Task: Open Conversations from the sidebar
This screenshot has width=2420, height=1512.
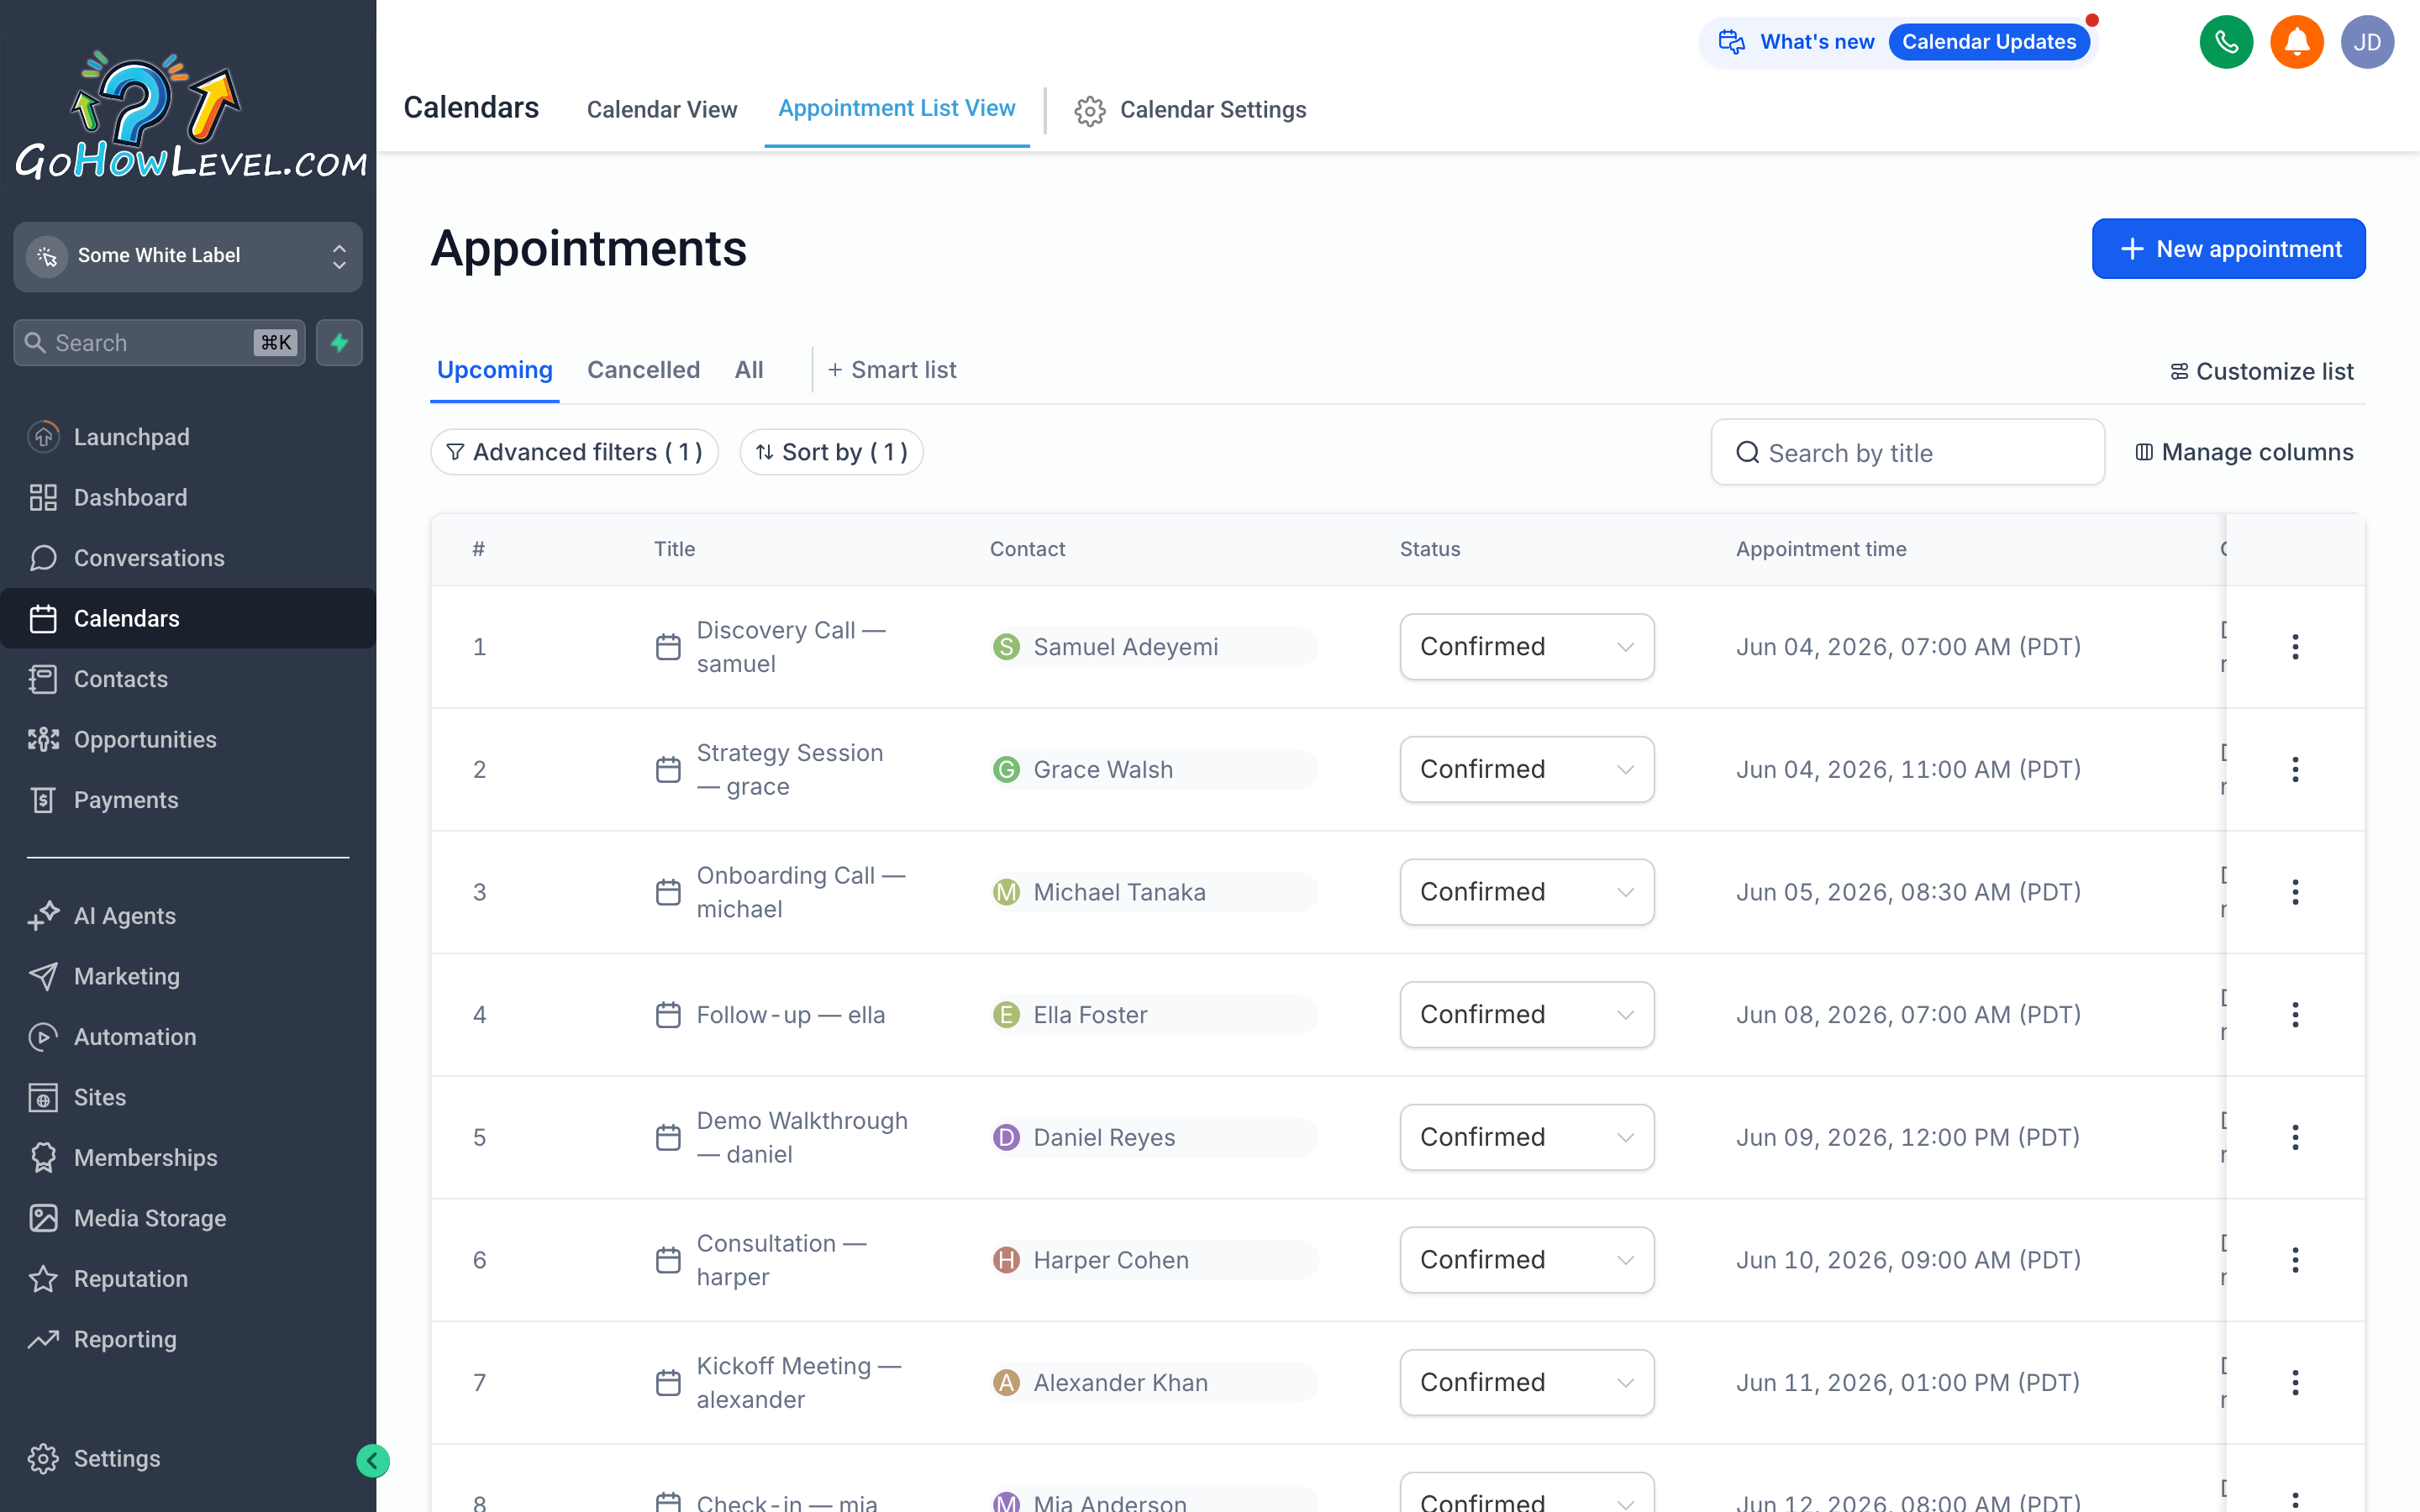Action: click(x=188, y=558)
